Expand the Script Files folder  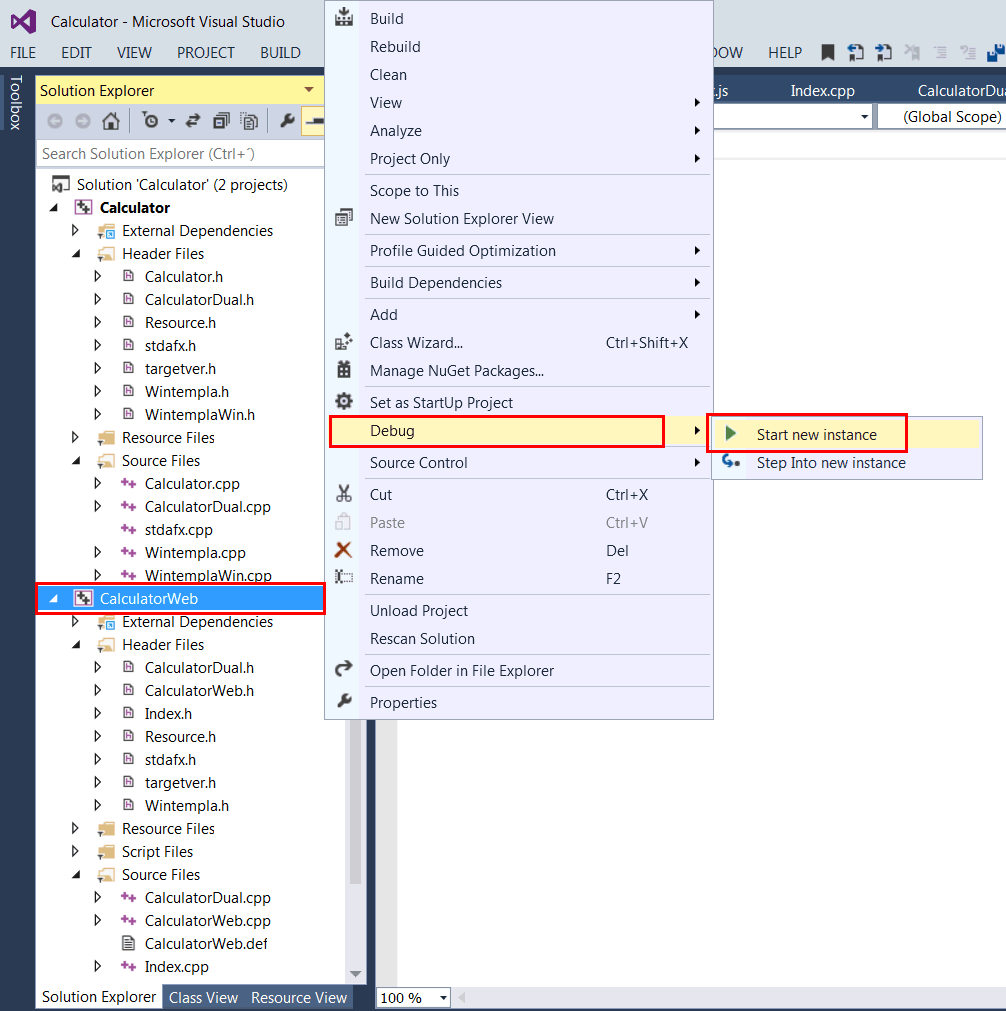[x=75, y=851]
